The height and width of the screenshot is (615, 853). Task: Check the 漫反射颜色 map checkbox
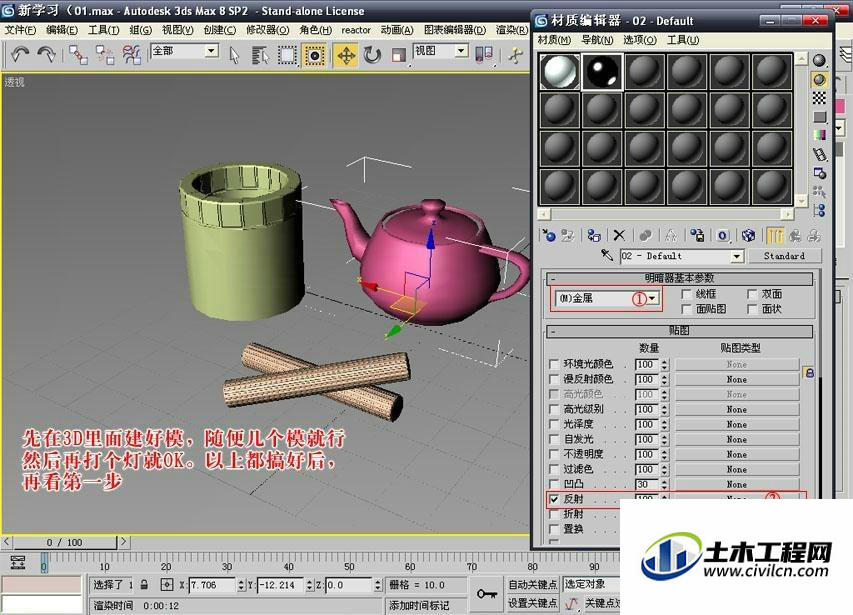554,379
